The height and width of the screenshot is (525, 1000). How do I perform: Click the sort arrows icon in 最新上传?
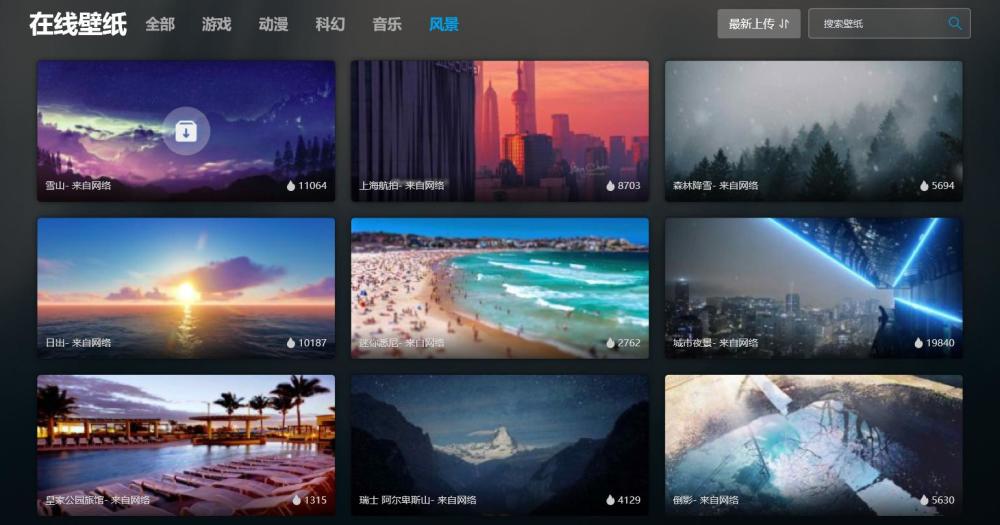pyautogui.click(x=784, y=24)
